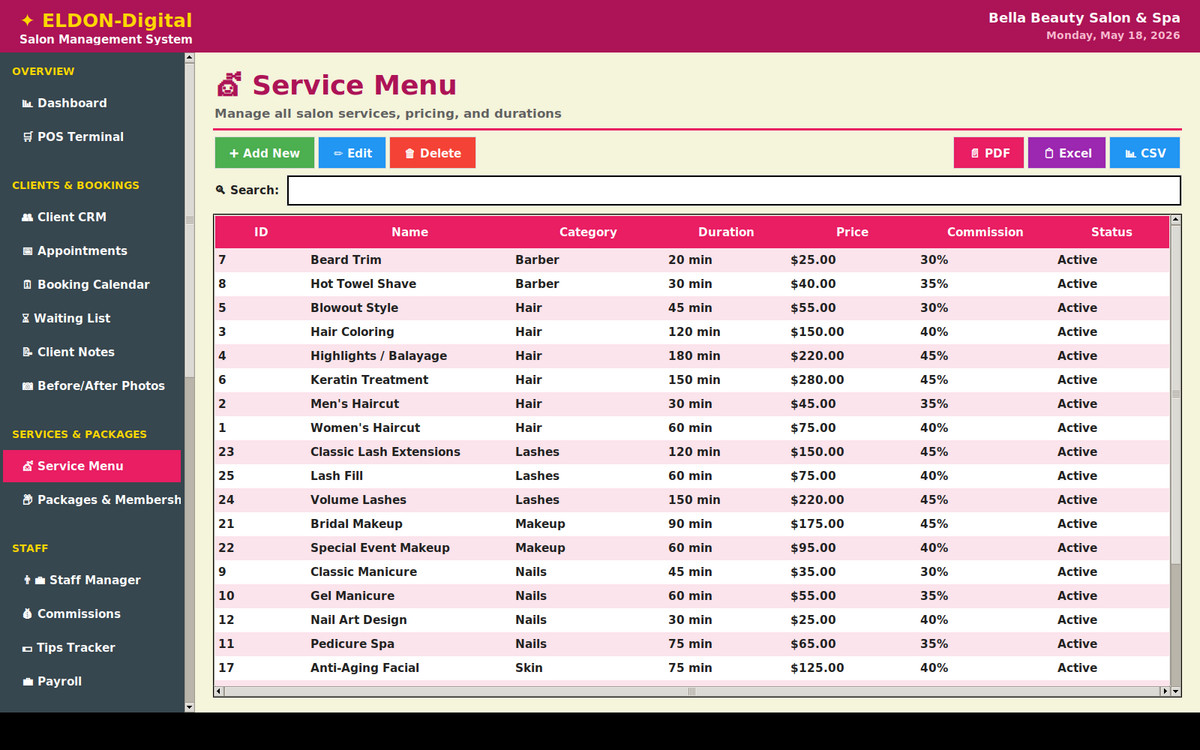Click the Dashboard chart icon in sidebar
The width and height of the screenshot is (1200, 750).
pos(27,103)
